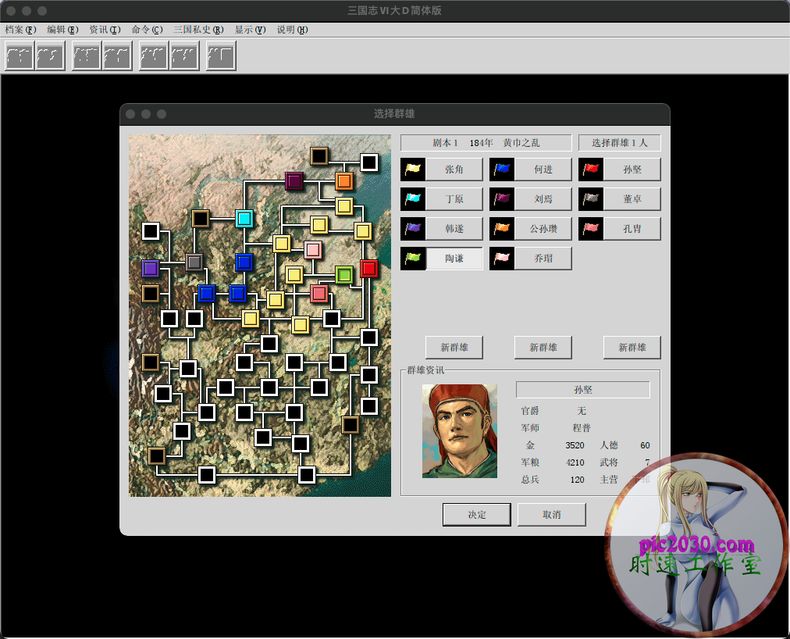The width and height of the screenshot is (790, 639).
Task: Click the first toolbar icon below 档案 menu
Action: pyautogui.click(x=19, y=55)
